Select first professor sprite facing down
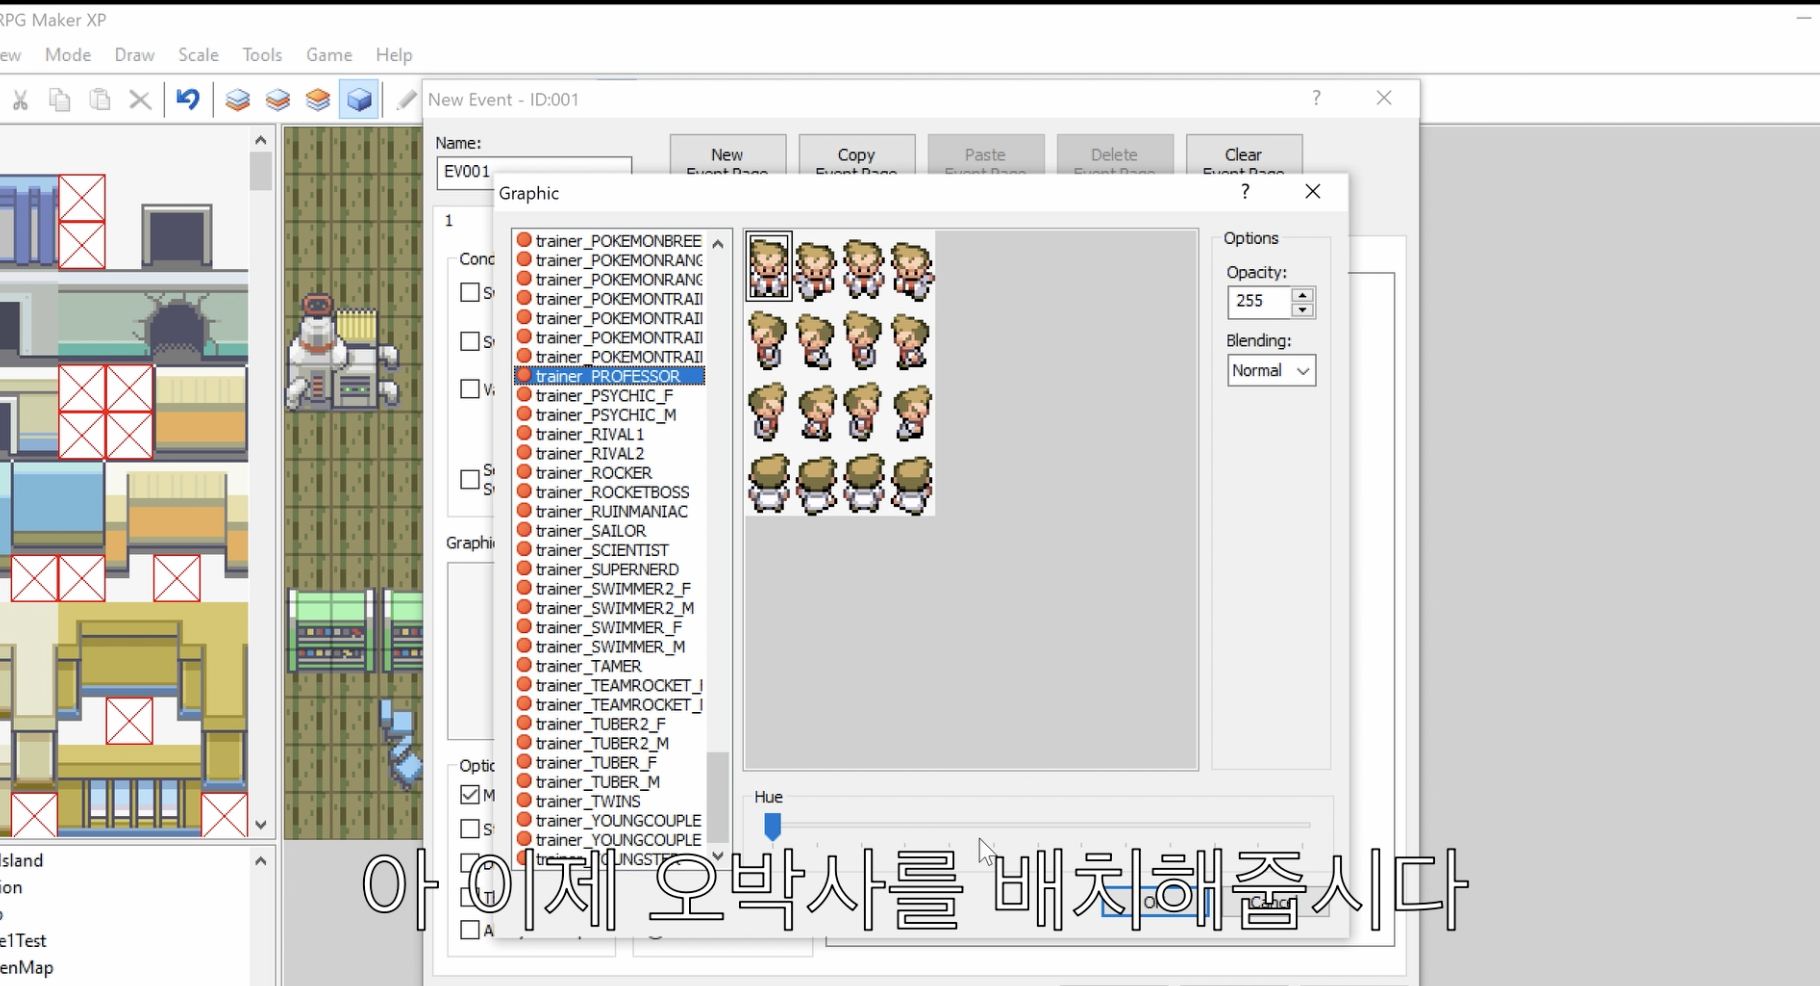1820x986 pixels. coord(769,267)
